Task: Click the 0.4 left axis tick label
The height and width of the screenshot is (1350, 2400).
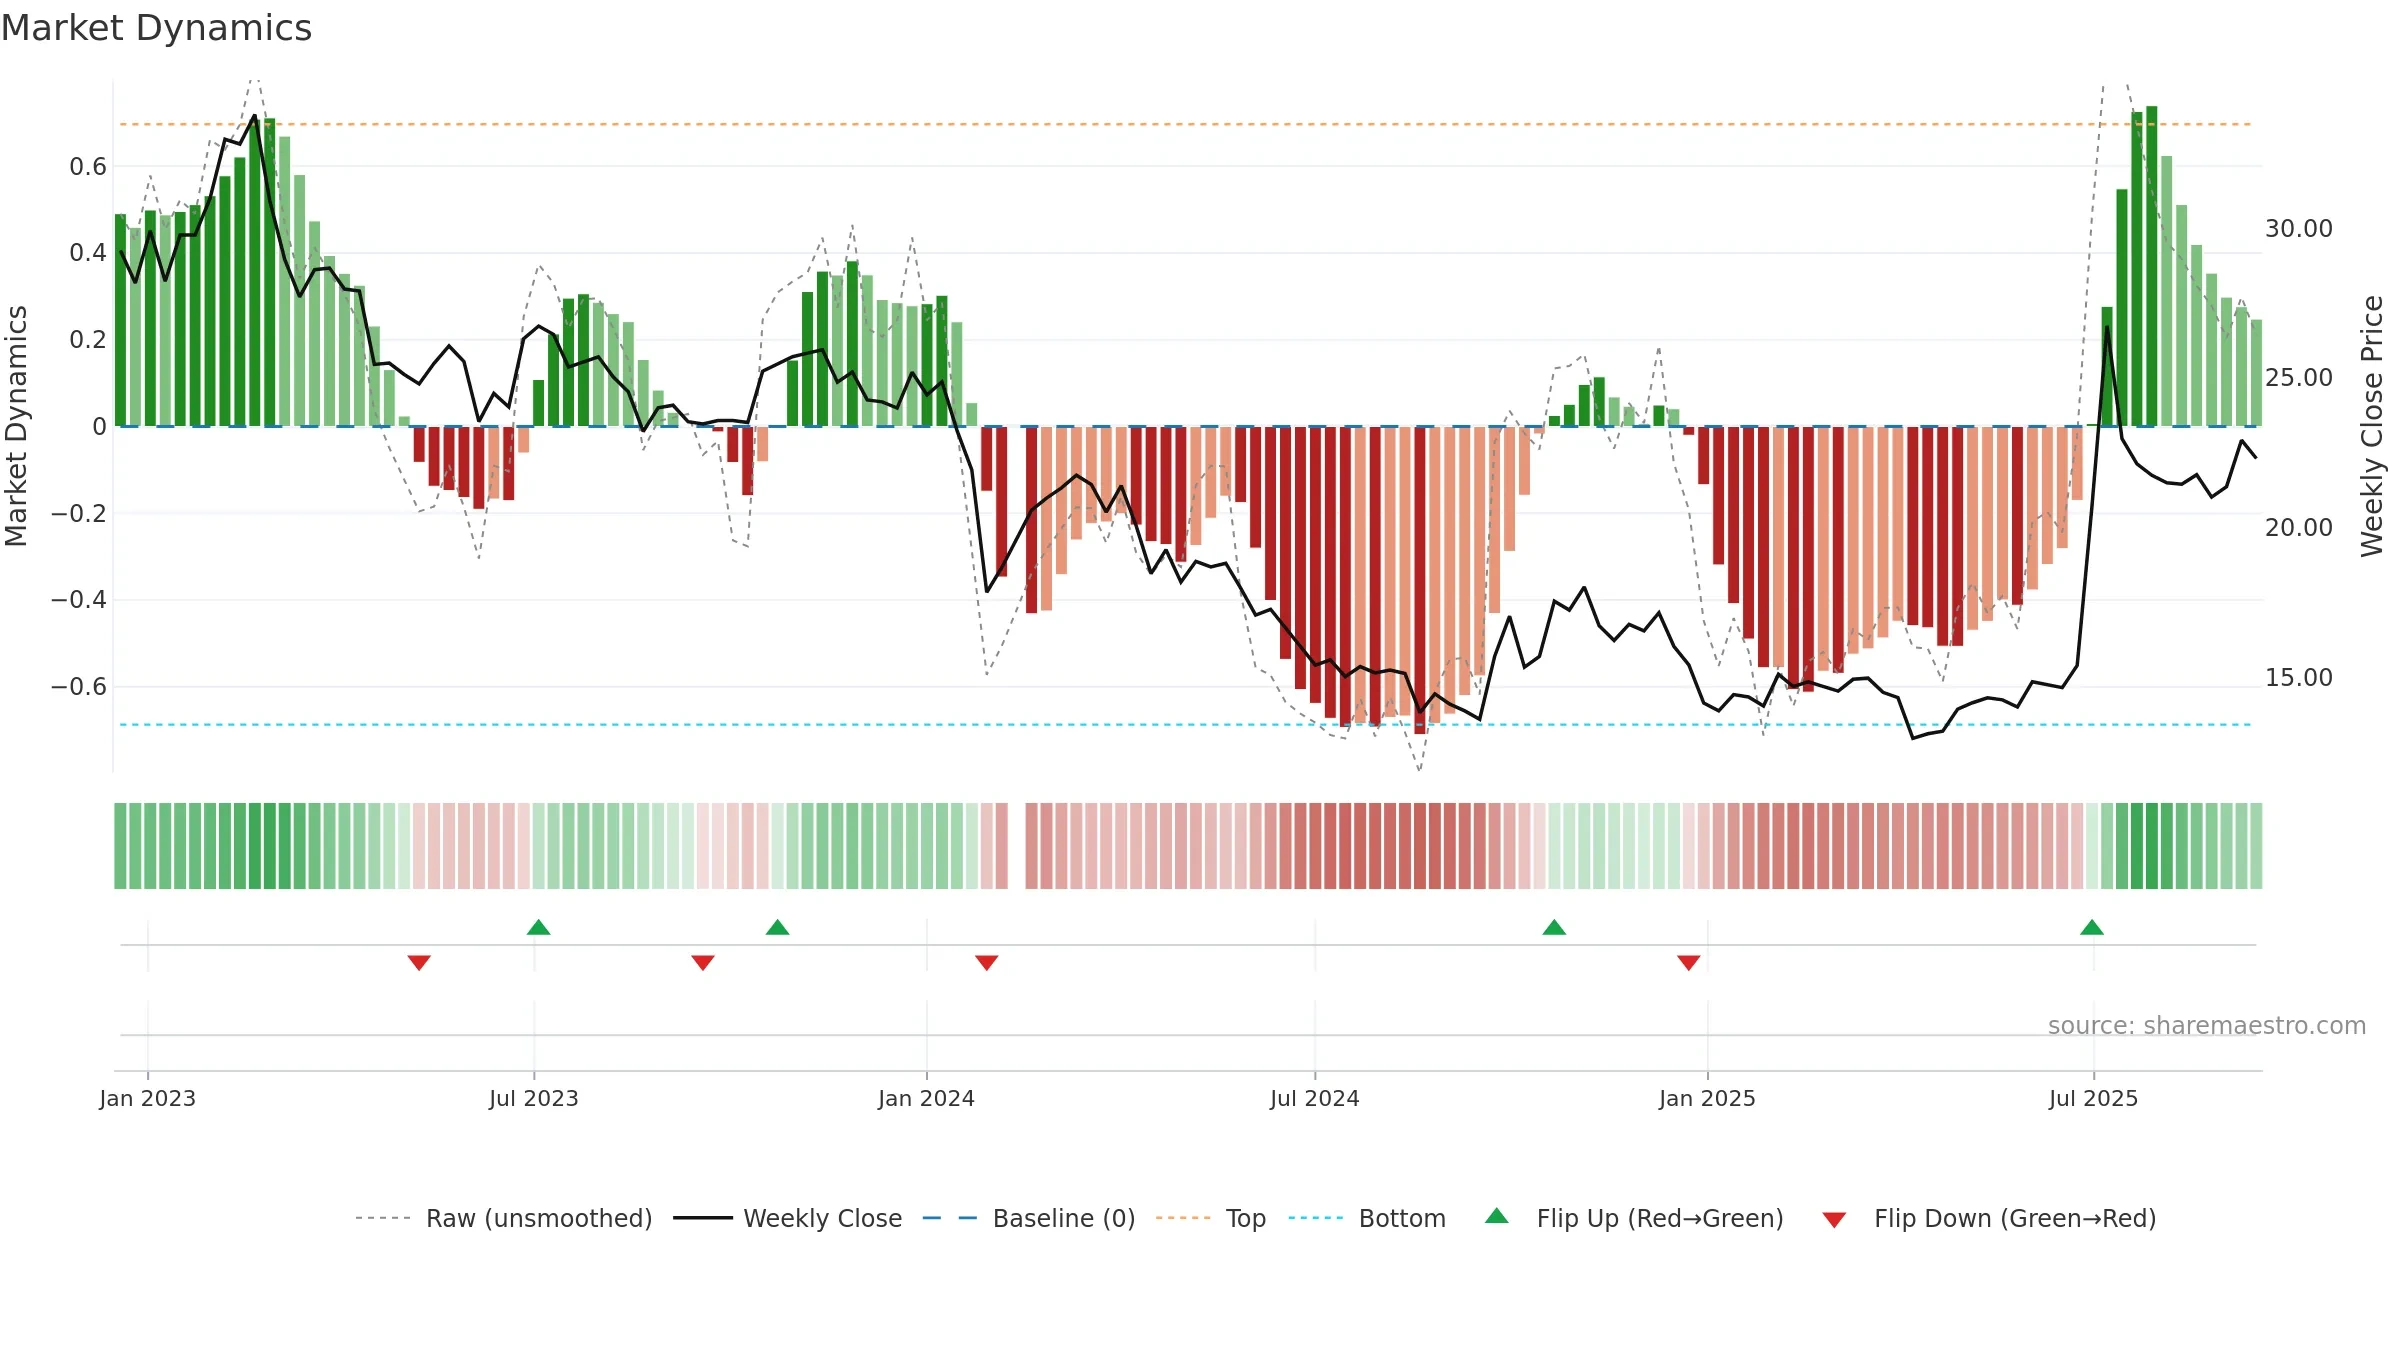Action: pos(88,253)
